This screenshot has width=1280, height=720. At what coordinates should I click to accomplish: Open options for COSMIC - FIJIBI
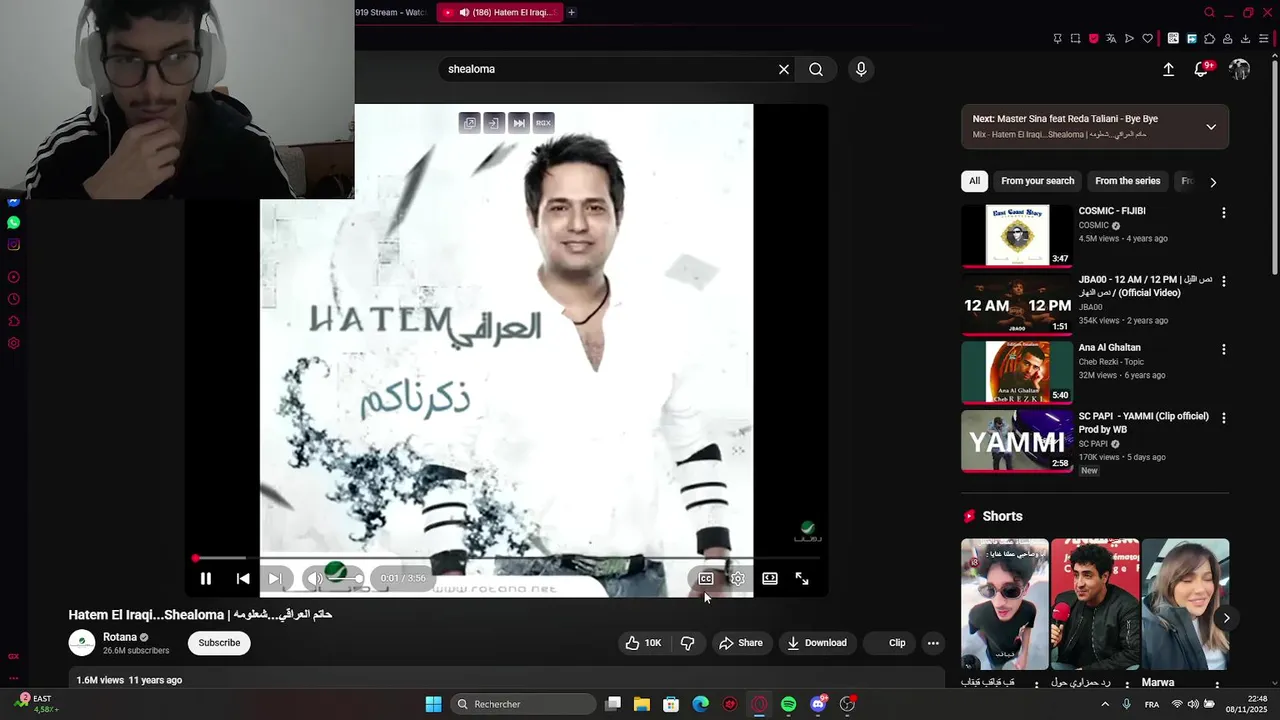click(x=1223, y=213)
